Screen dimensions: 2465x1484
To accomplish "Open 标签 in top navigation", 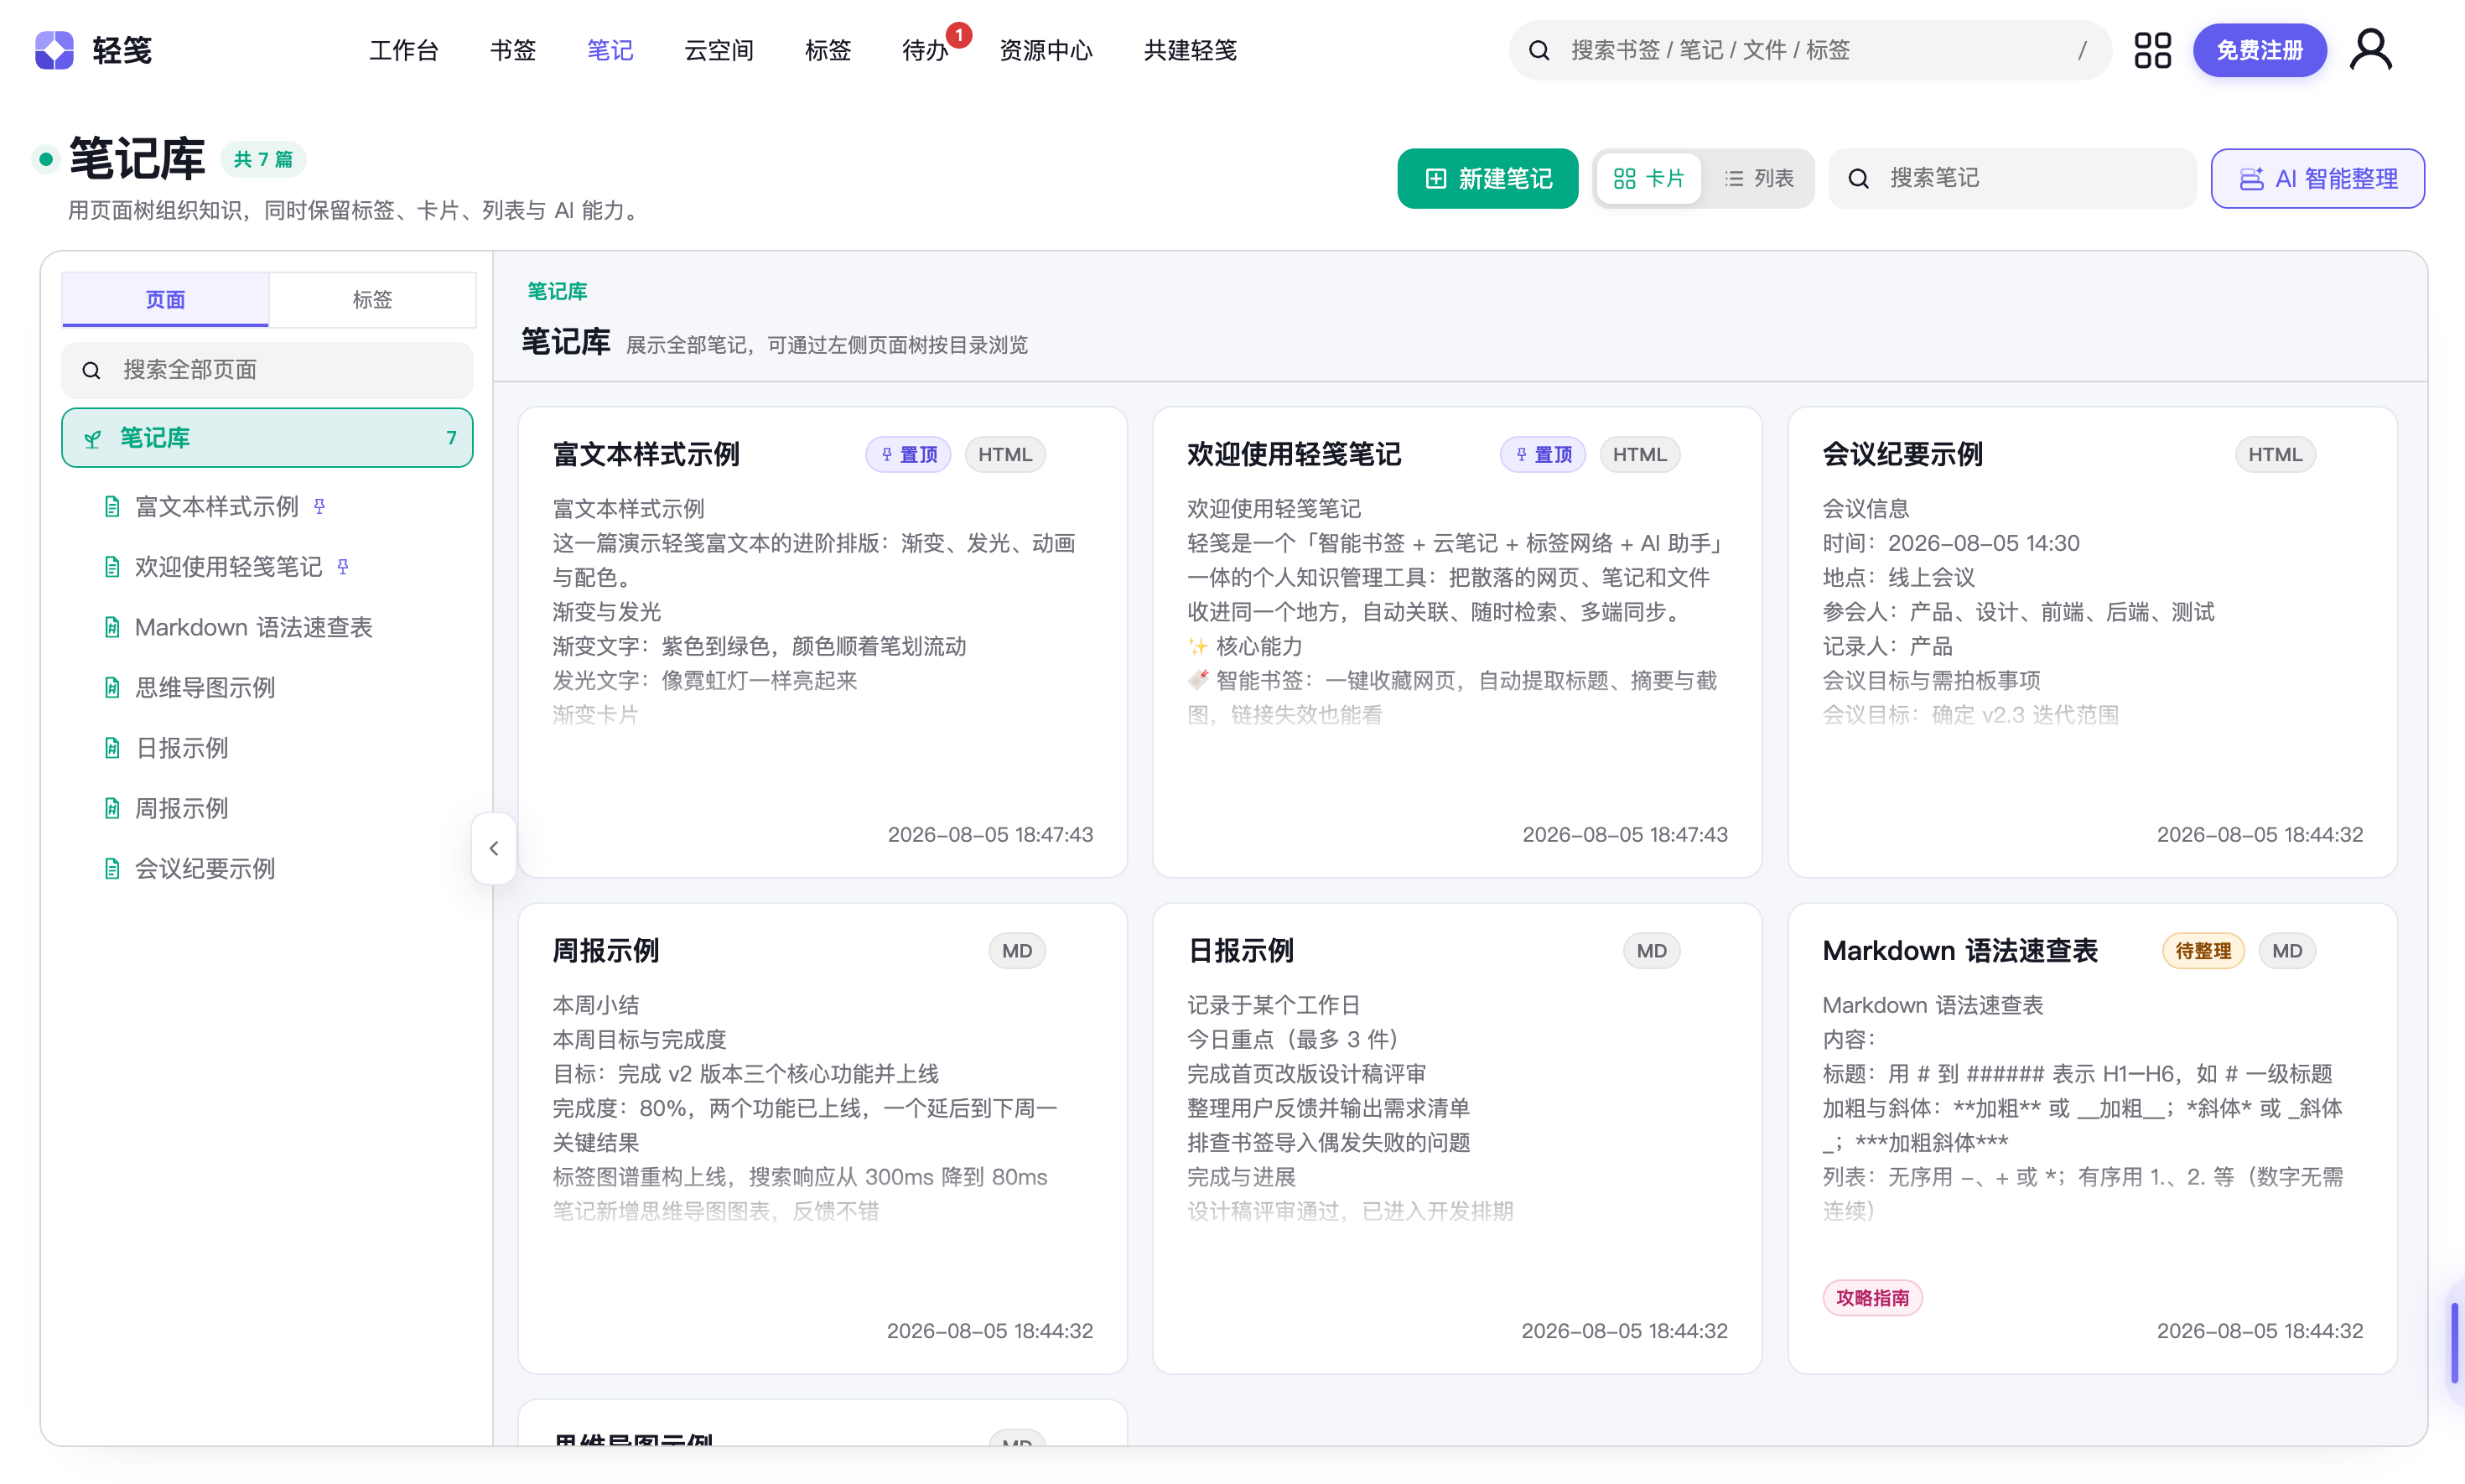I will [x=828, y=50].
